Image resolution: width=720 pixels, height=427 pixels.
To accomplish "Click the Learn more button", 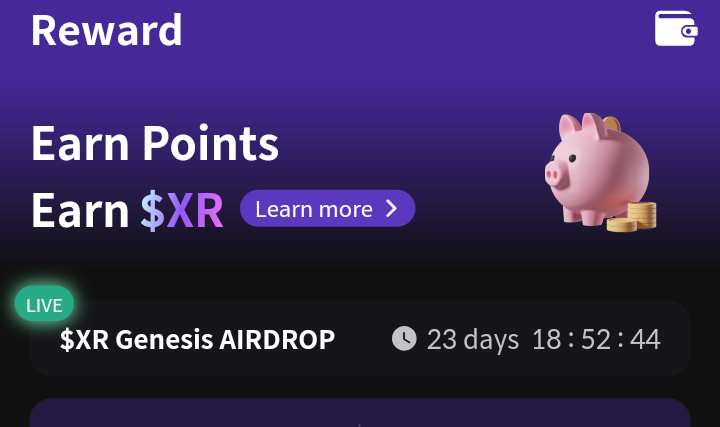I will [327, 208].
